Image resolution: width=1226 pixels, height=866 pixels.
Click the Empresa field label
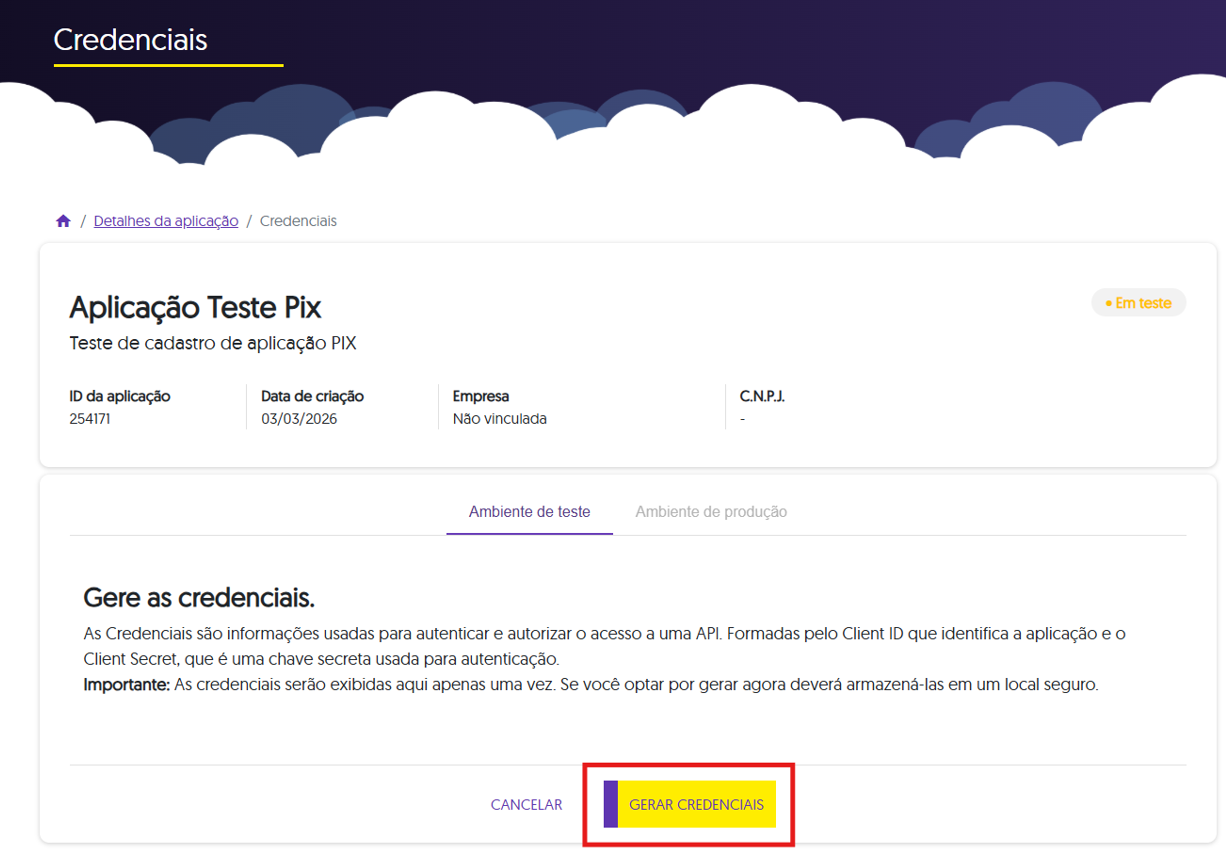point(481,396)
